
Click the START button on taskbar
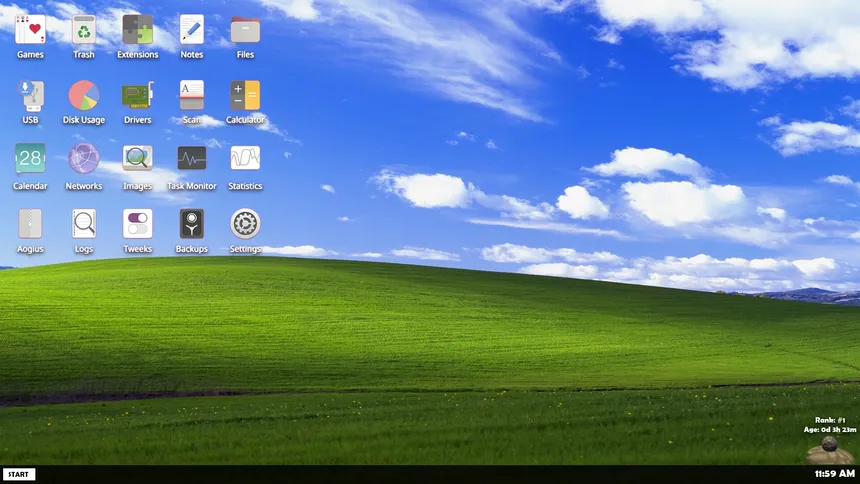click(x=19, y=475)
